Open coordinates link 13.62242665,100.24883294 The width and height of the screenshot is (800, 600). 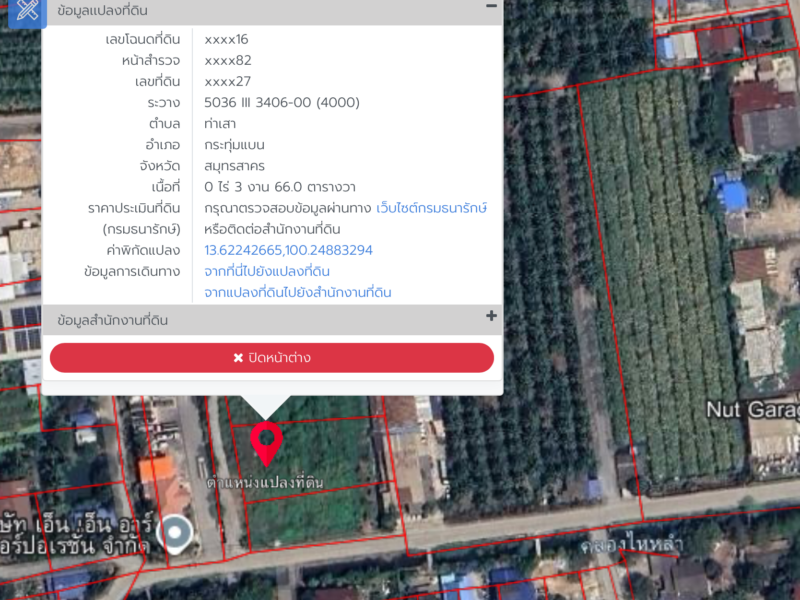tap(288, 250)
